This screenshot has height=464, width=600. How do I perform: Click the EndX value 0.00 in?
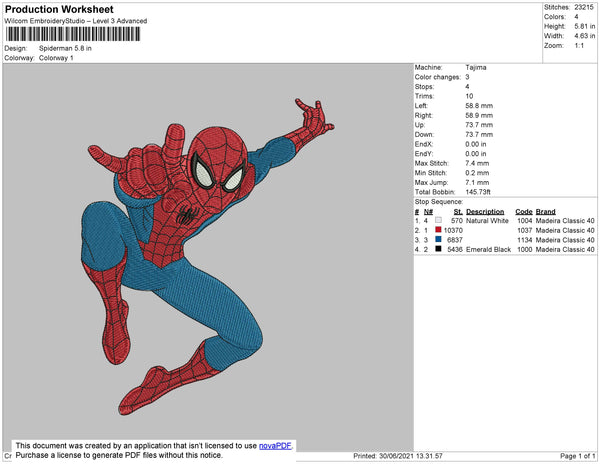476,144
